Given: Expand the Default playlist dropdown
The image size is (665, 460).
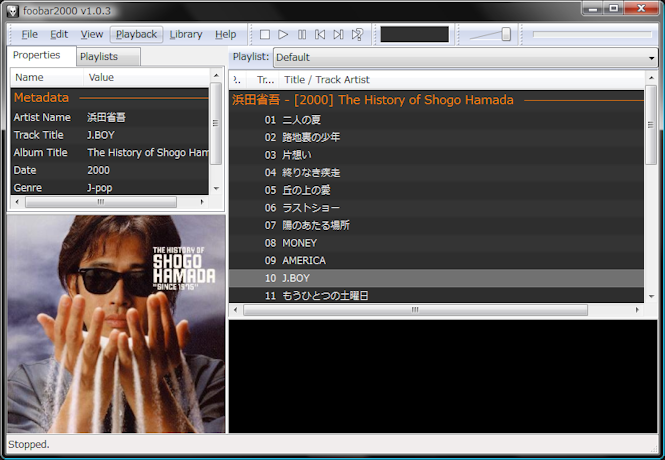Looking at the screenshot, I should coord(466,57).
